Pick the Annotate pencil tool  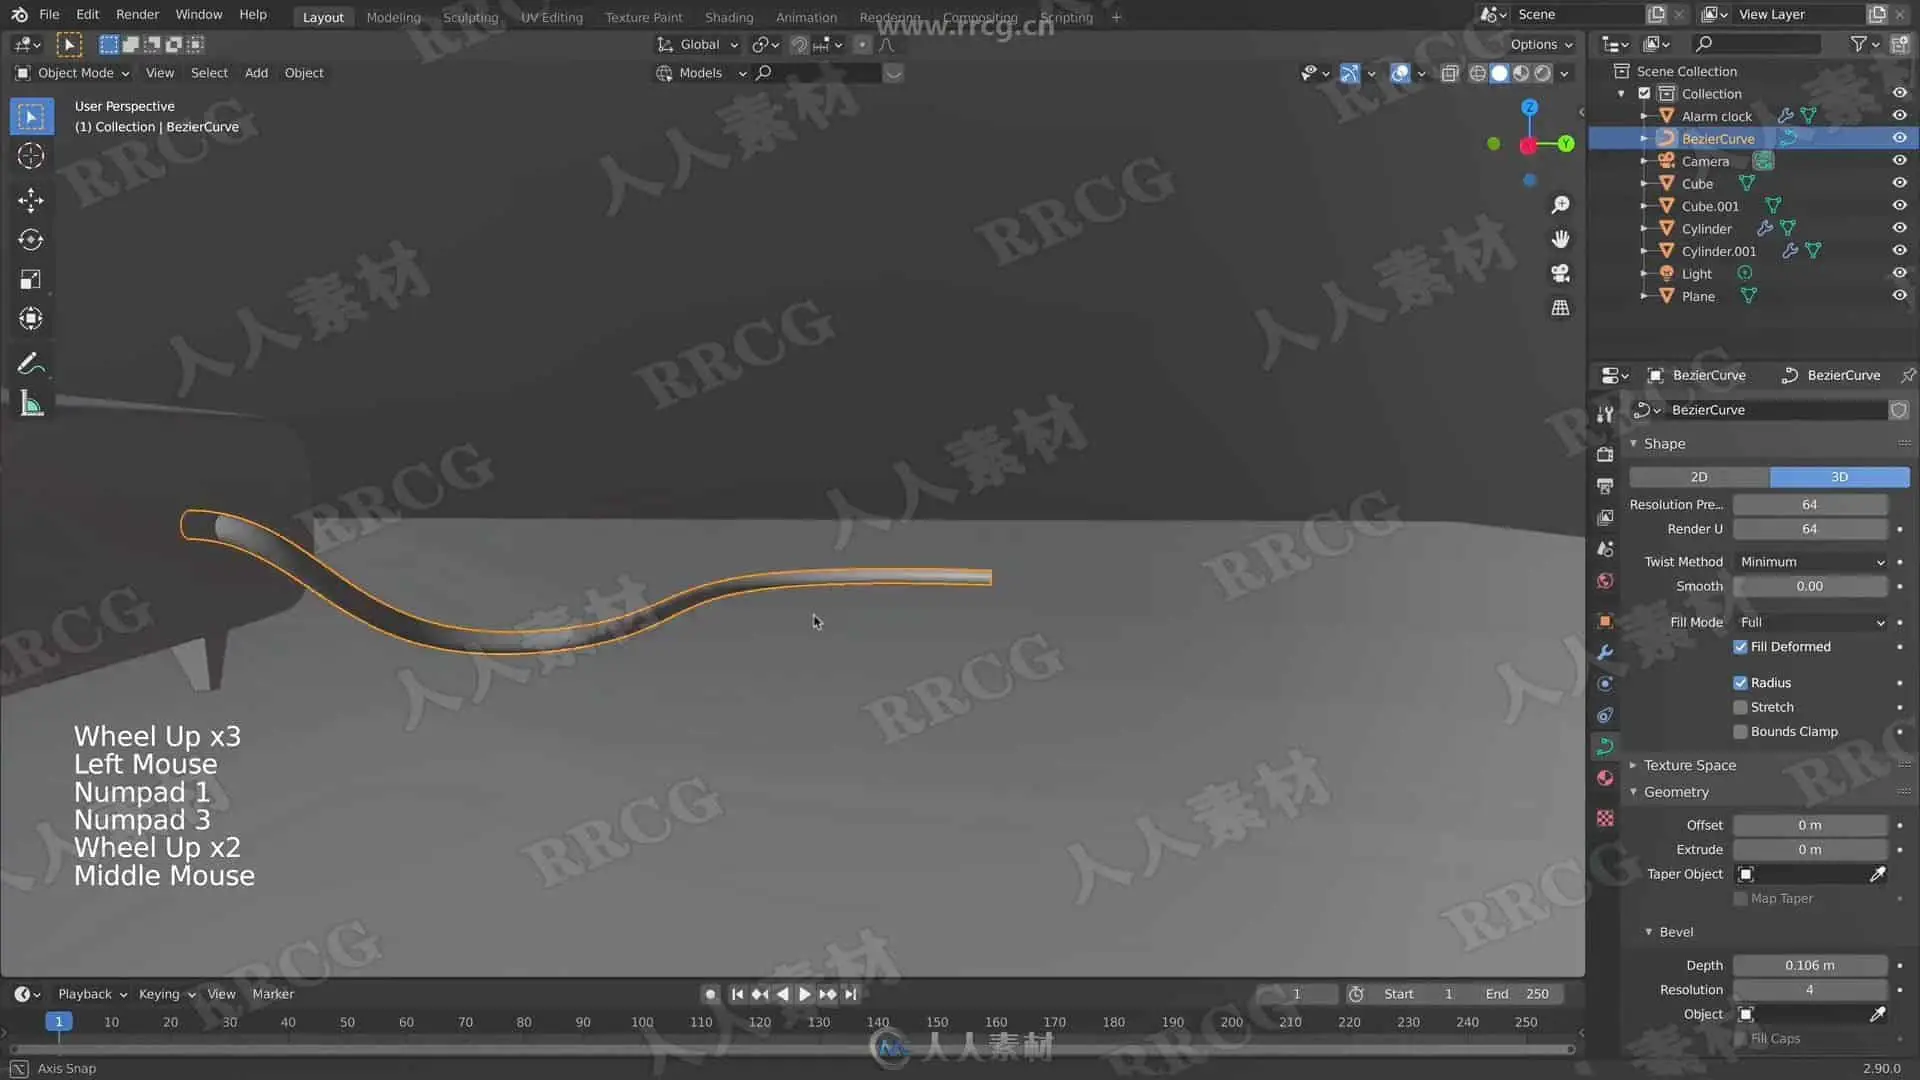tap(30, 363)
